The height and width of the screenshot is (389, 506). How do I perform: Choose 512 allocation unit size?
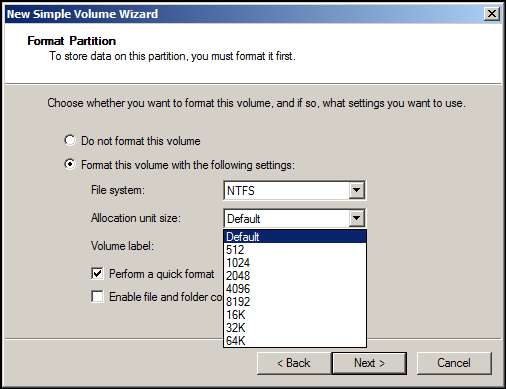pyautogui.click(x=295, y=250)
